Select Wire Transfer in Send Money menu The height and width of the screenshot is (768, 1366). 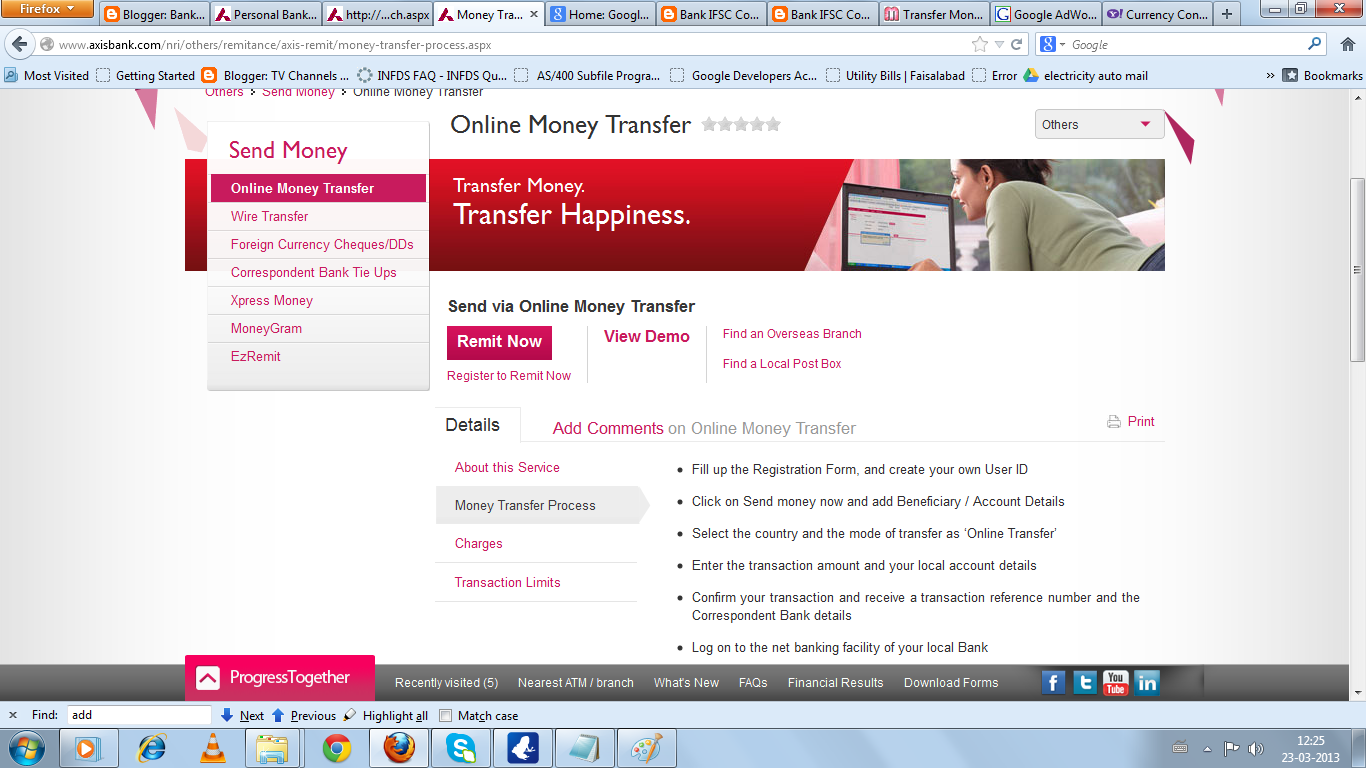pos(269,216)
